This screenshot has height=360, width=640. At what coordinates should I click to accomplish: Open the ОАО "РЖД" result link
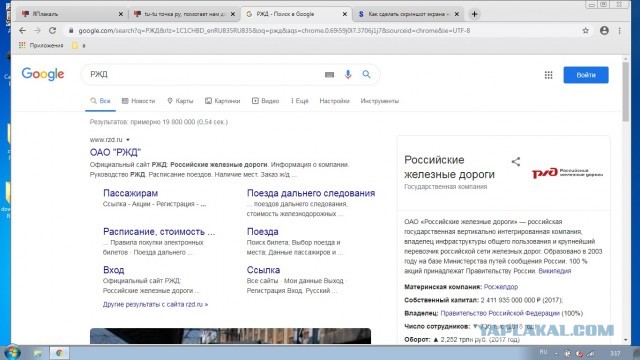click(116, 152)
